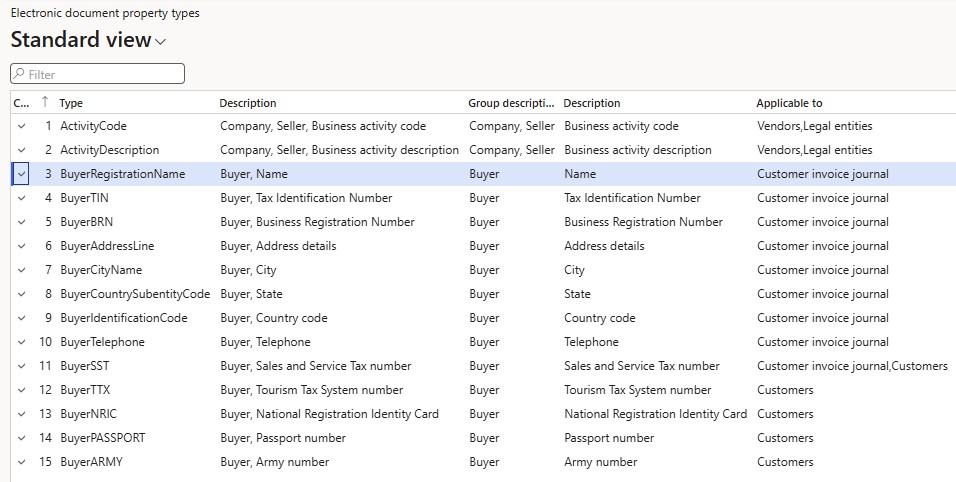This screenshot has width=956, height=482.
Task: Click the Filter search field
Action: coord(98,74)
